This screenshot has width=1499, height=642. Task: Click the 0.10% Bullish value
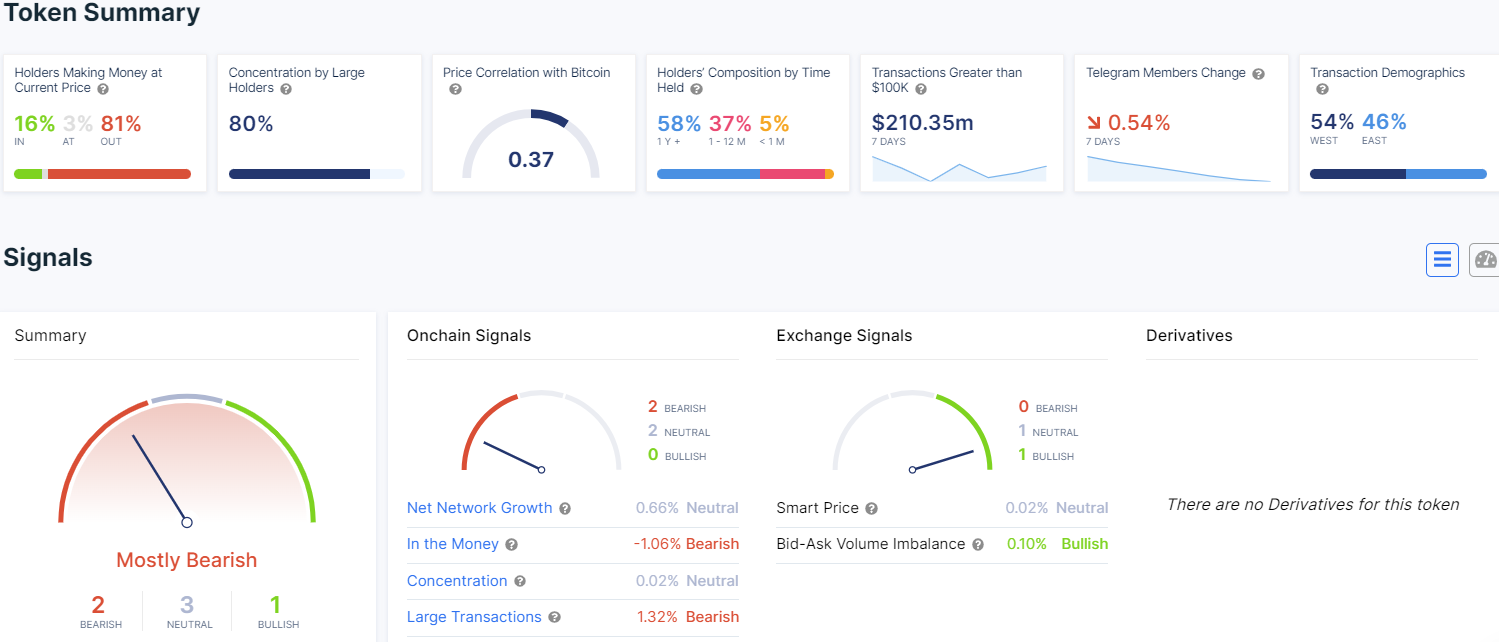tap(1057, 544)
